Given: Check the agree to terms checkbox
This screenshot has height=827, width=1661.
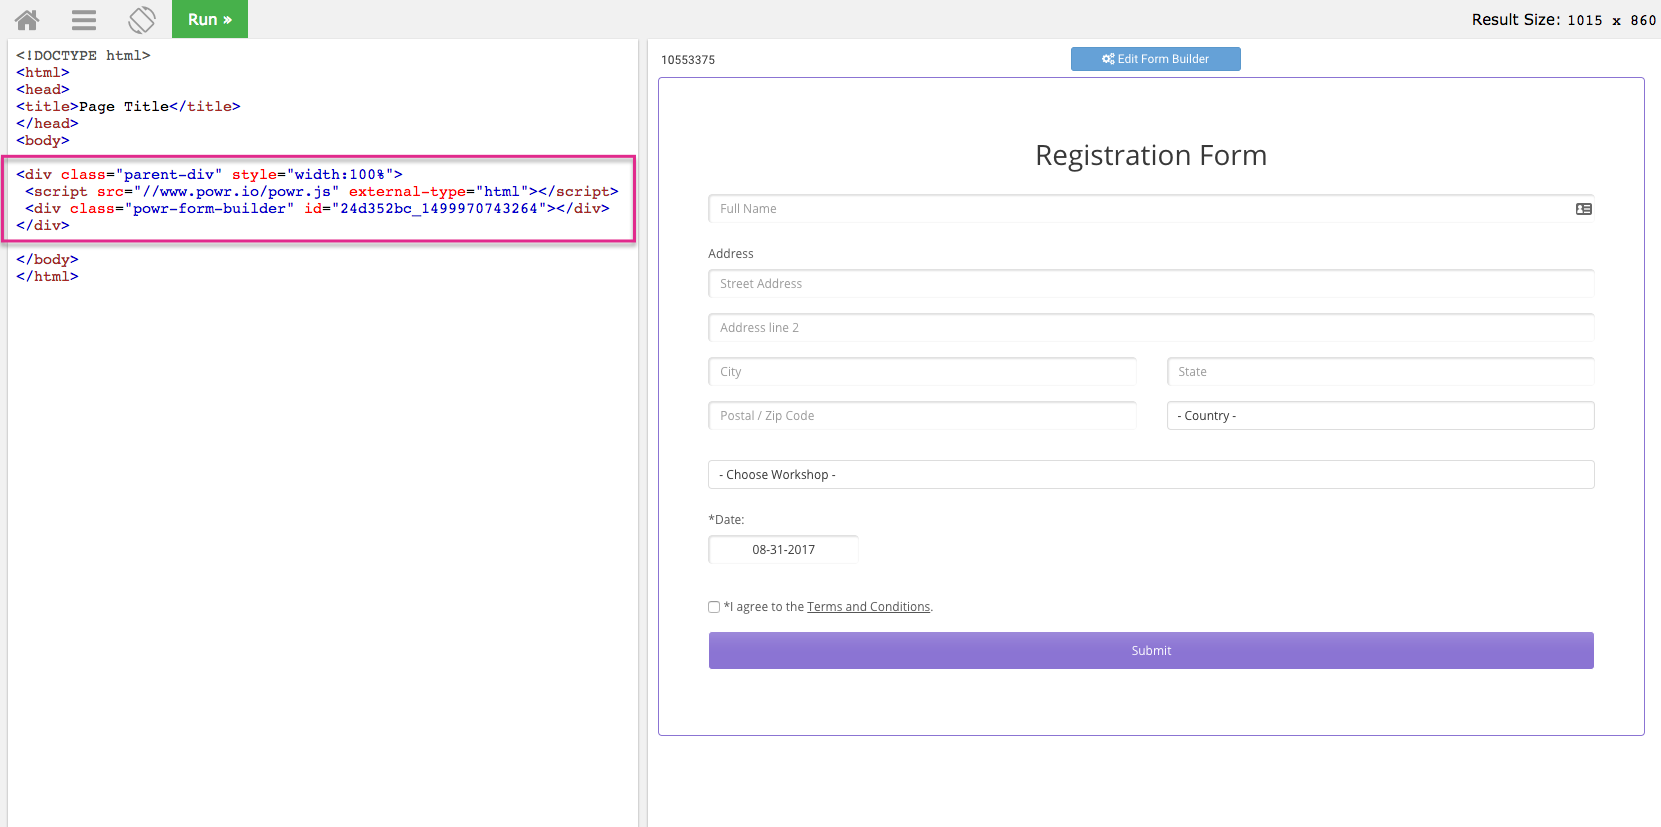Looking at the screenshot, I should coord(714,607).
